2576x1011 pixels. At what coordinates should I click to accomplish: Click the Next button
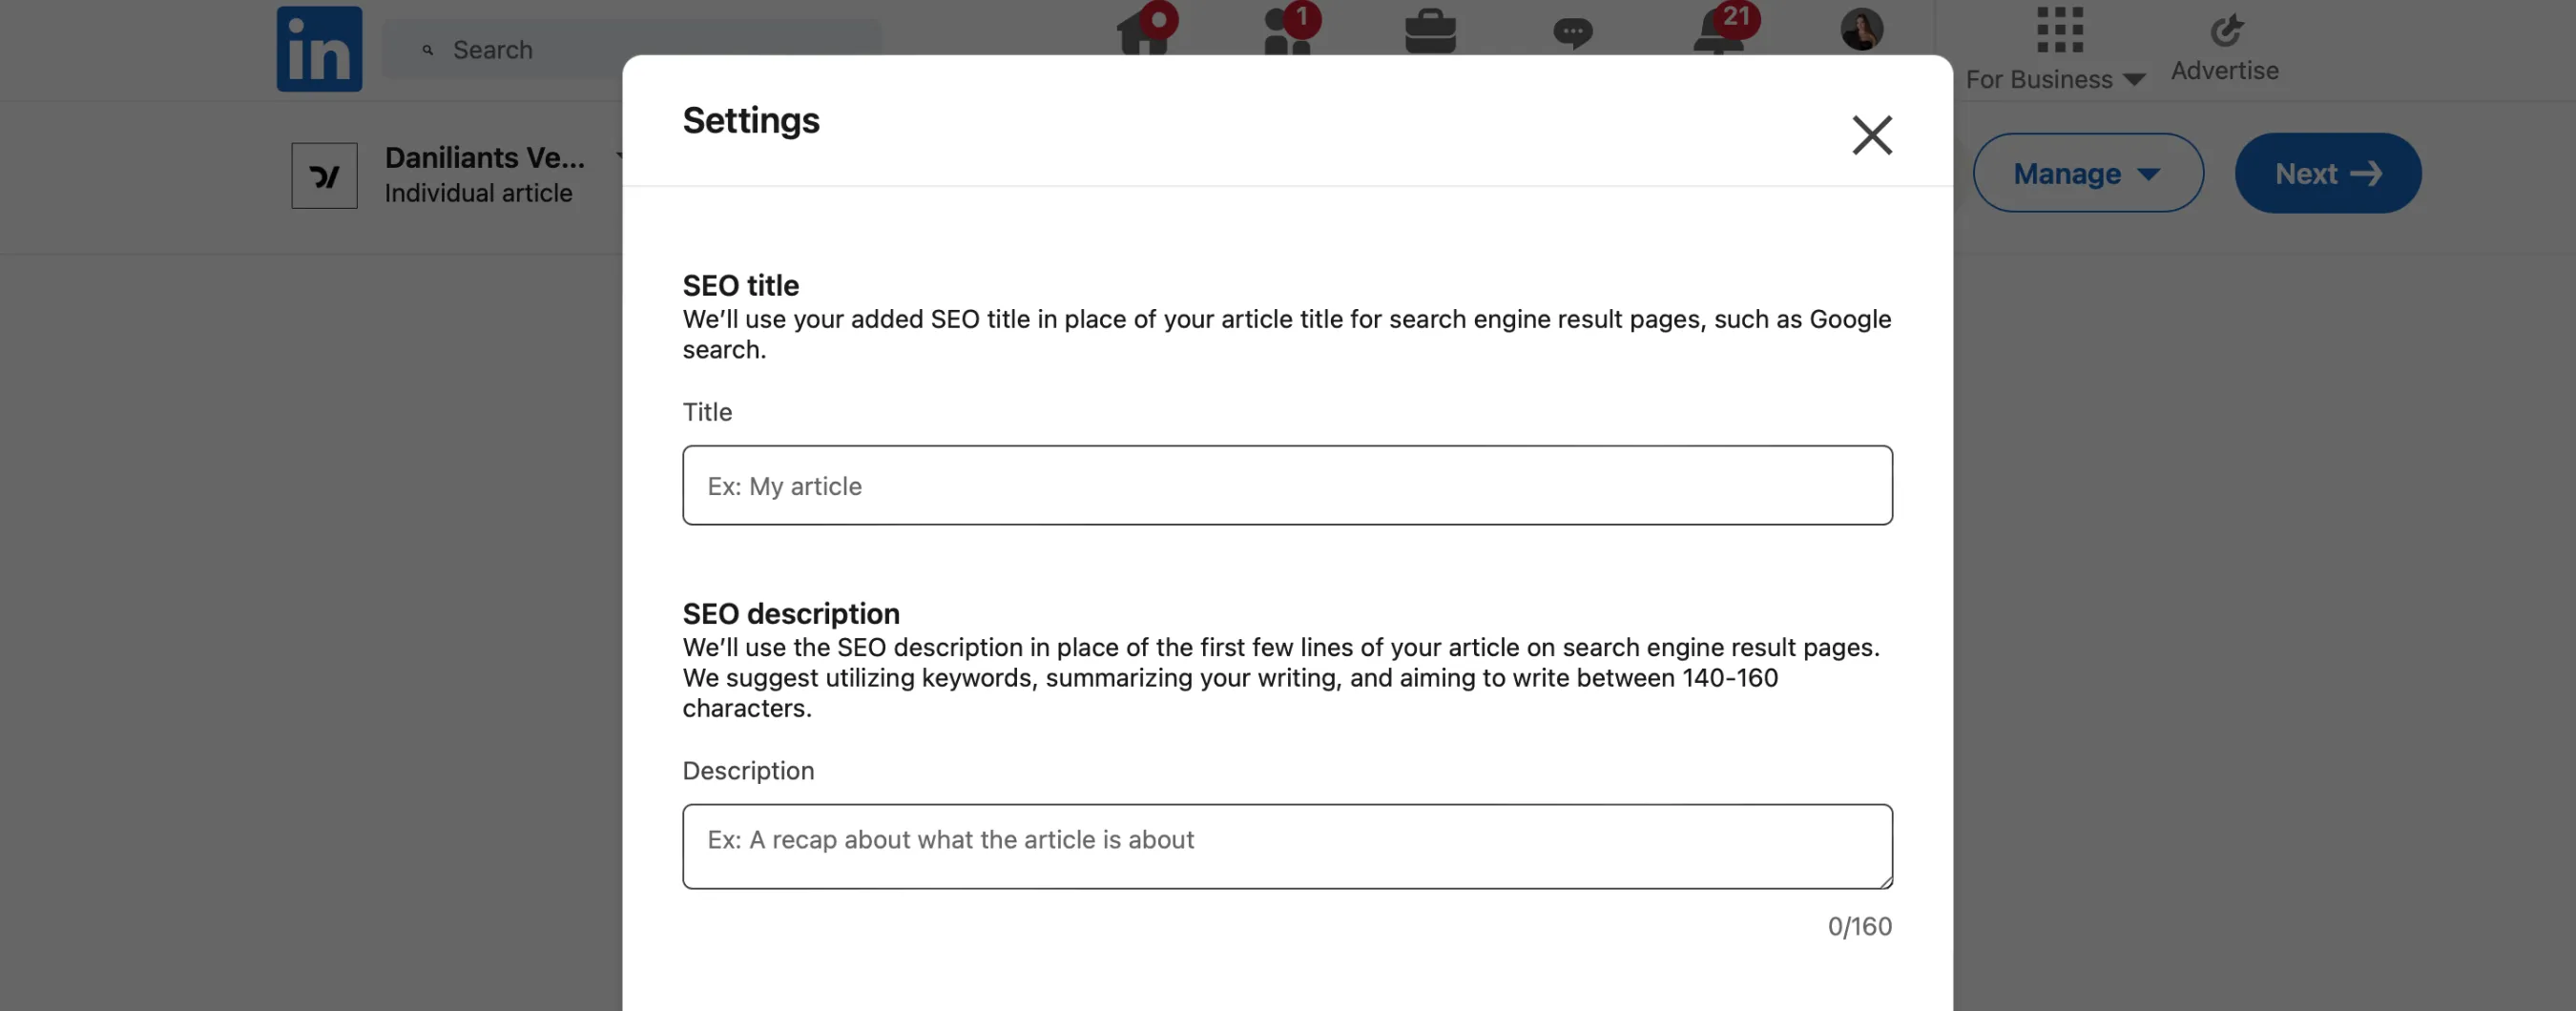coord(2327,173)
